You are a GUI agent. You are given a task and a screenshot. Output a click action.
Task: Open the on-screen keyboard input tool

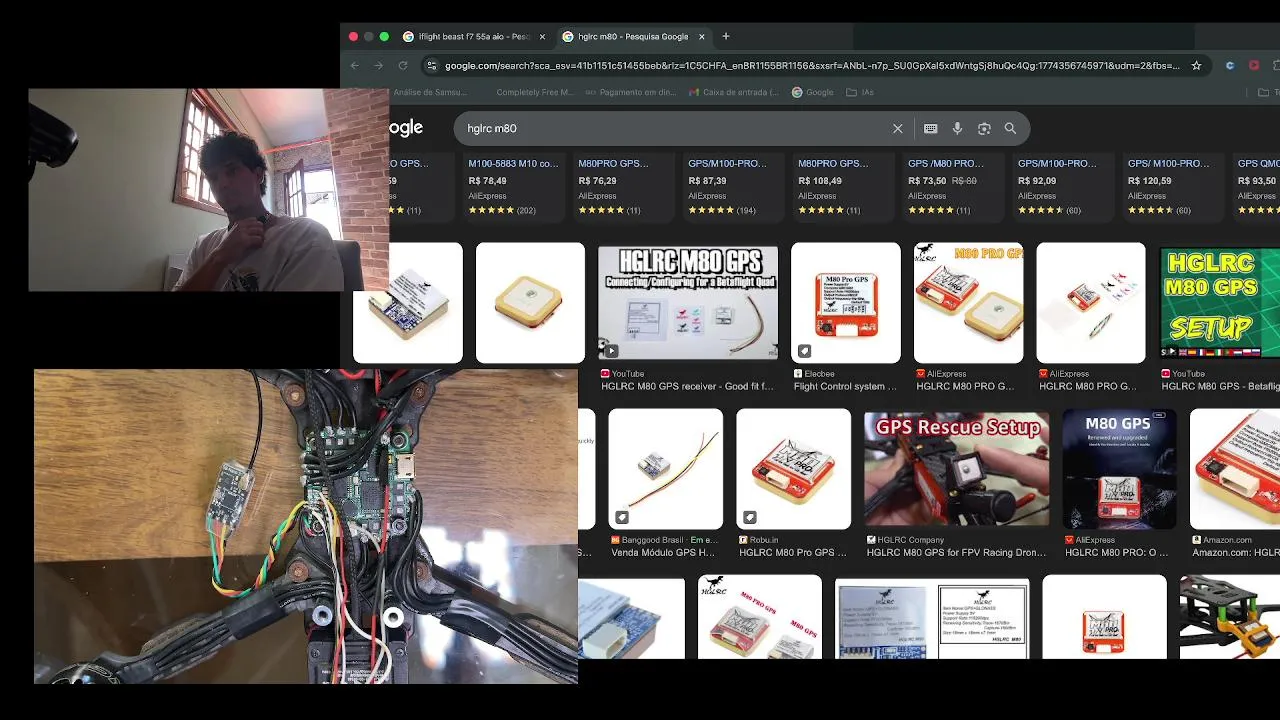pyautogui.click(x=930, y=128)
